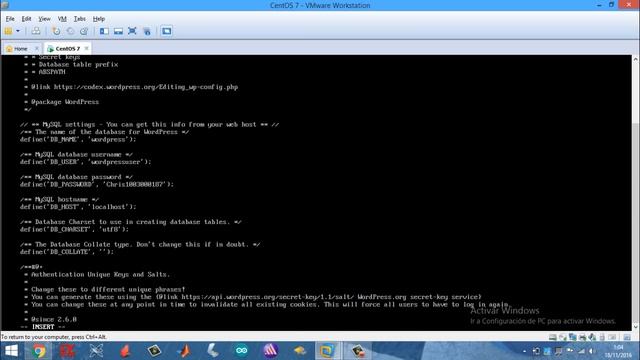Open the VM menu
640x360 pixels.
[x=62, y=19]
